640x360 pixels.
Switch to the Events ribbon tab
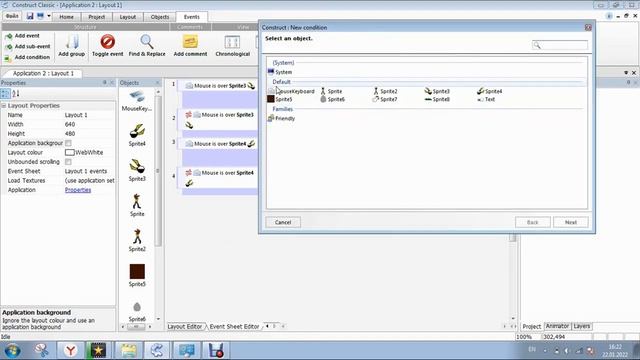pyautogui.click(x=191, y=17)
